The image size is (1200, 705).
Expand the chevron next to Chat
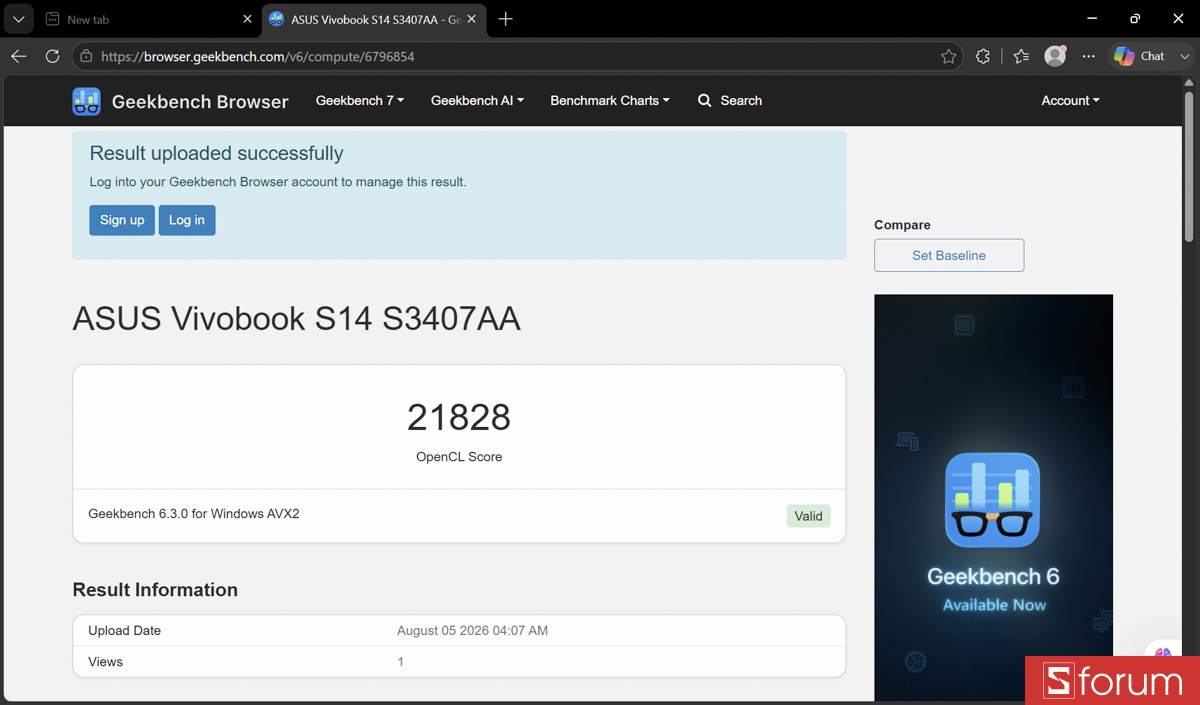(x=1185, y=57)
